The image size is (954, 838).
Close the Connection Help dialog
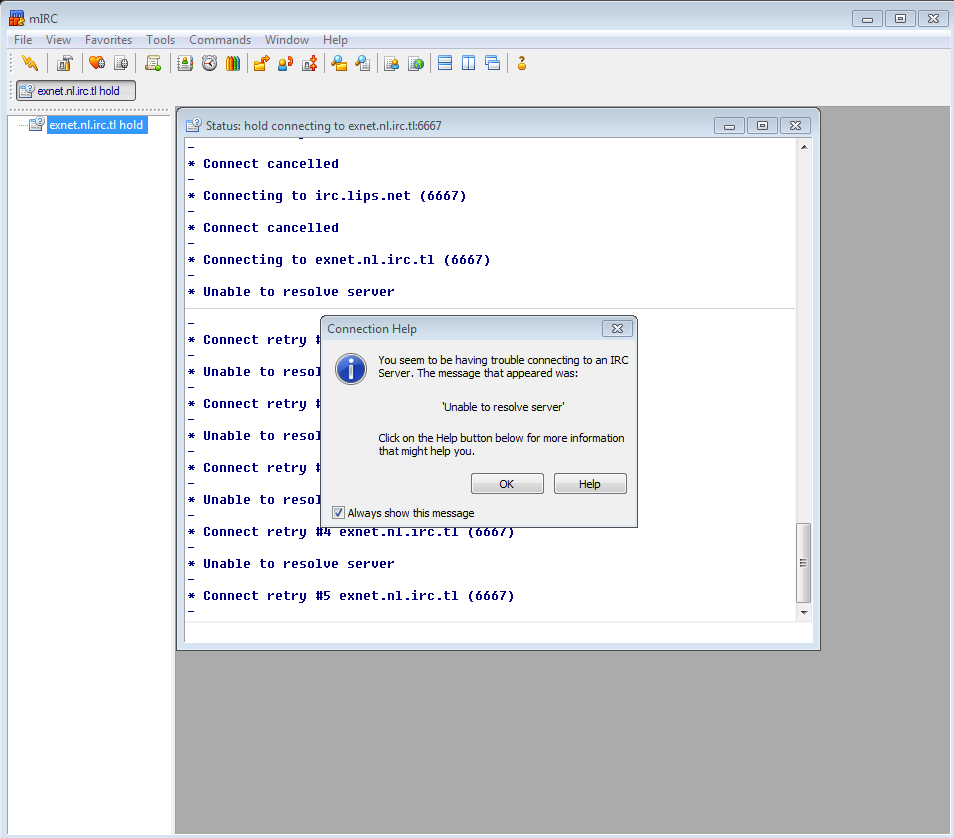pyautogui.click(x=617, y=329)
